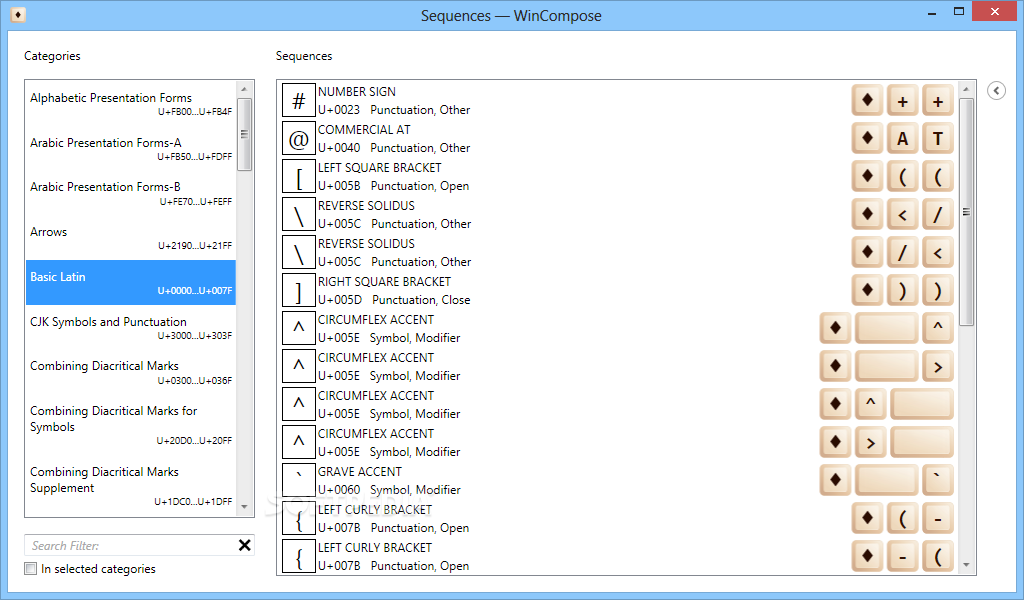Collapse the side panel with the round chevron button
Viewport: 1024px width, 600px height.
coord(996,90)
